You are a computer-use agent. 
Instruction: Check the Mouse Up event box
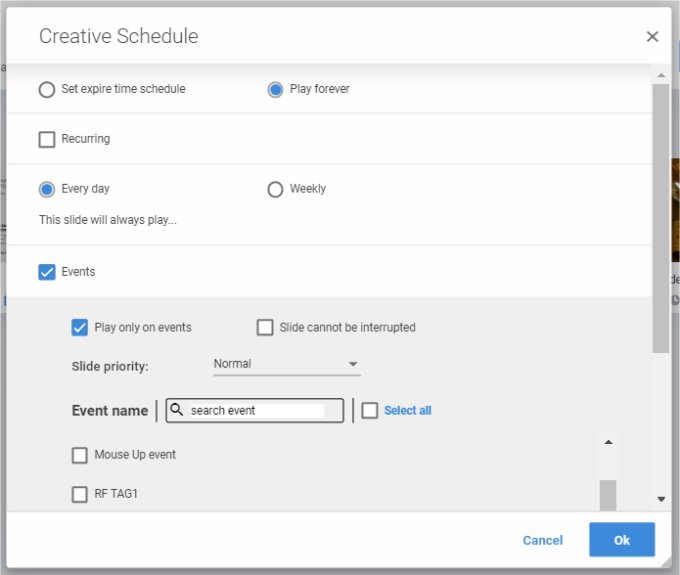coord(79,455)
